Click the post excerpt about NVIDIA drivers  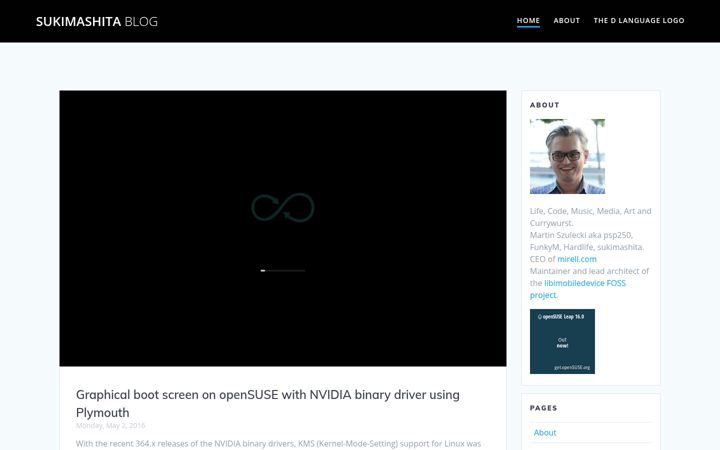(278, 444)
